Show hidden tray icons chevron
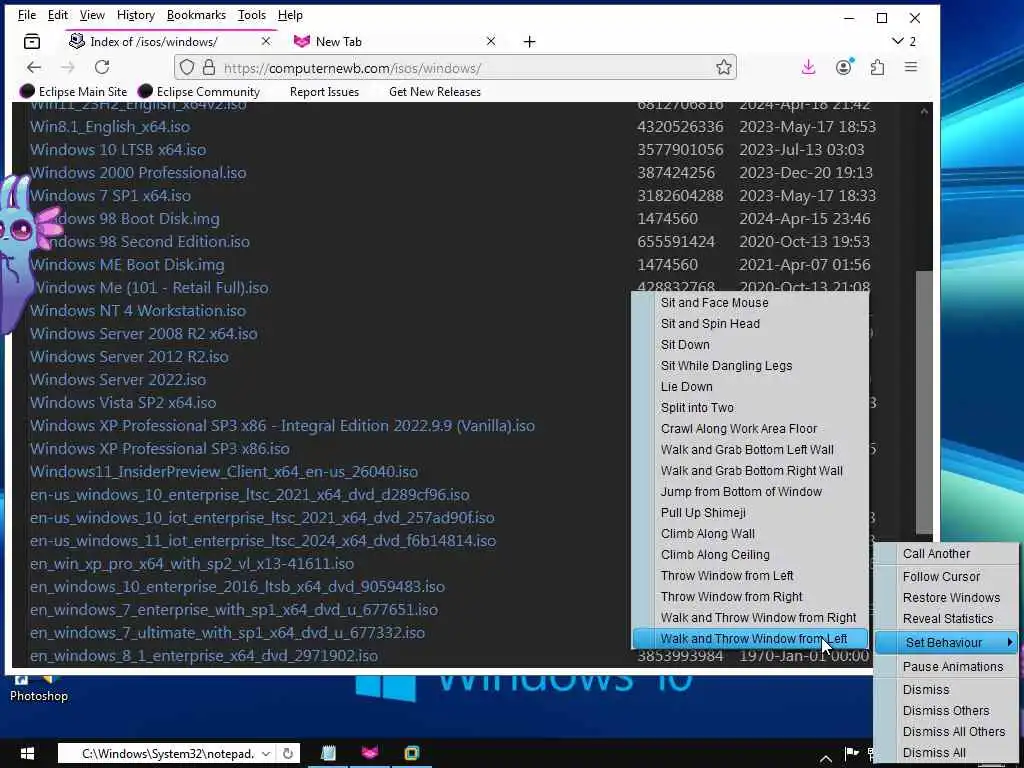 point(826,758)
